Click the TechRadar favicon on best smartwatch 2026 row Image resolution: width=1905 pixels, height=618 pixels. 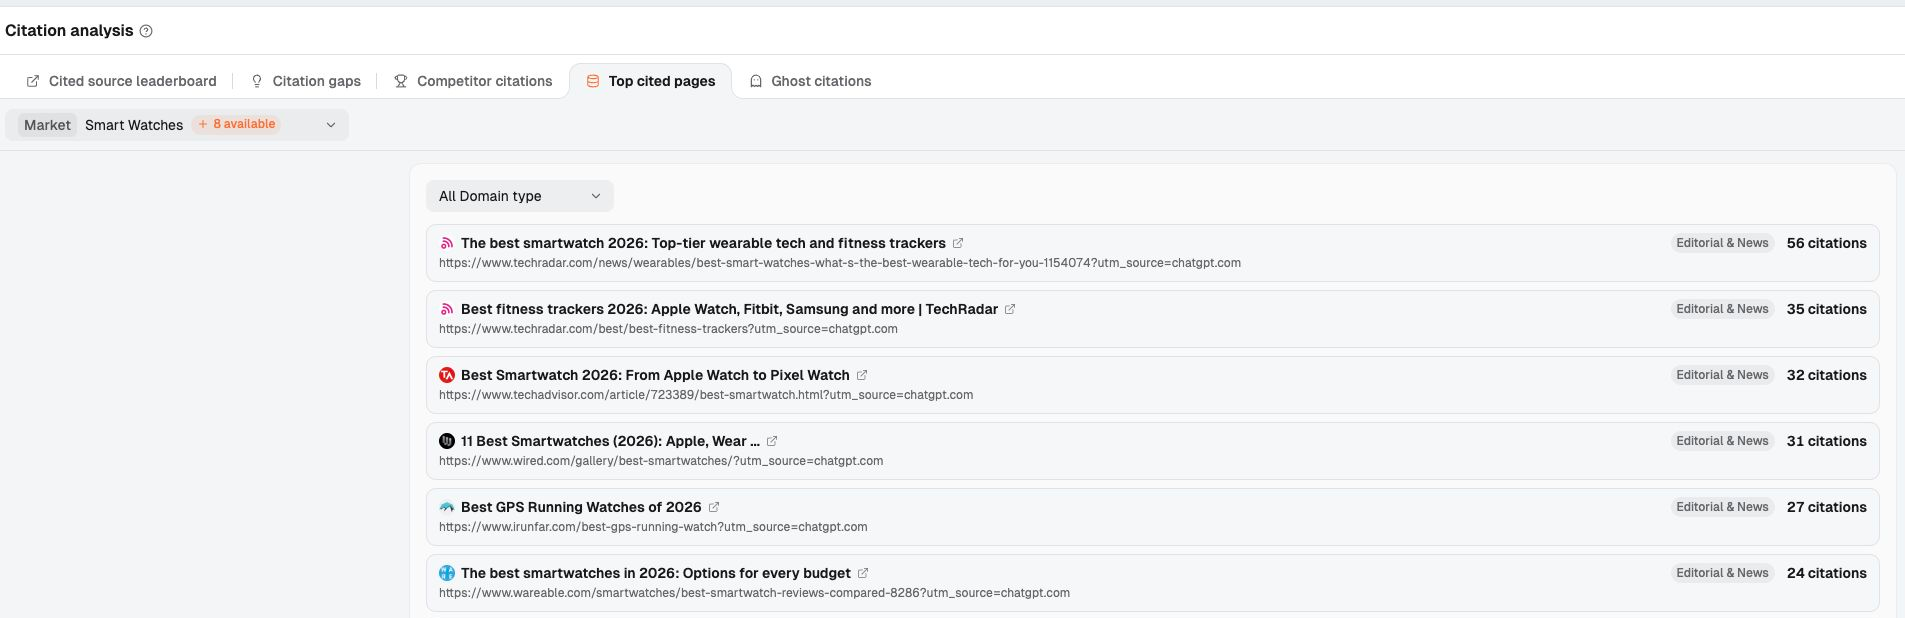click(447, 243)
